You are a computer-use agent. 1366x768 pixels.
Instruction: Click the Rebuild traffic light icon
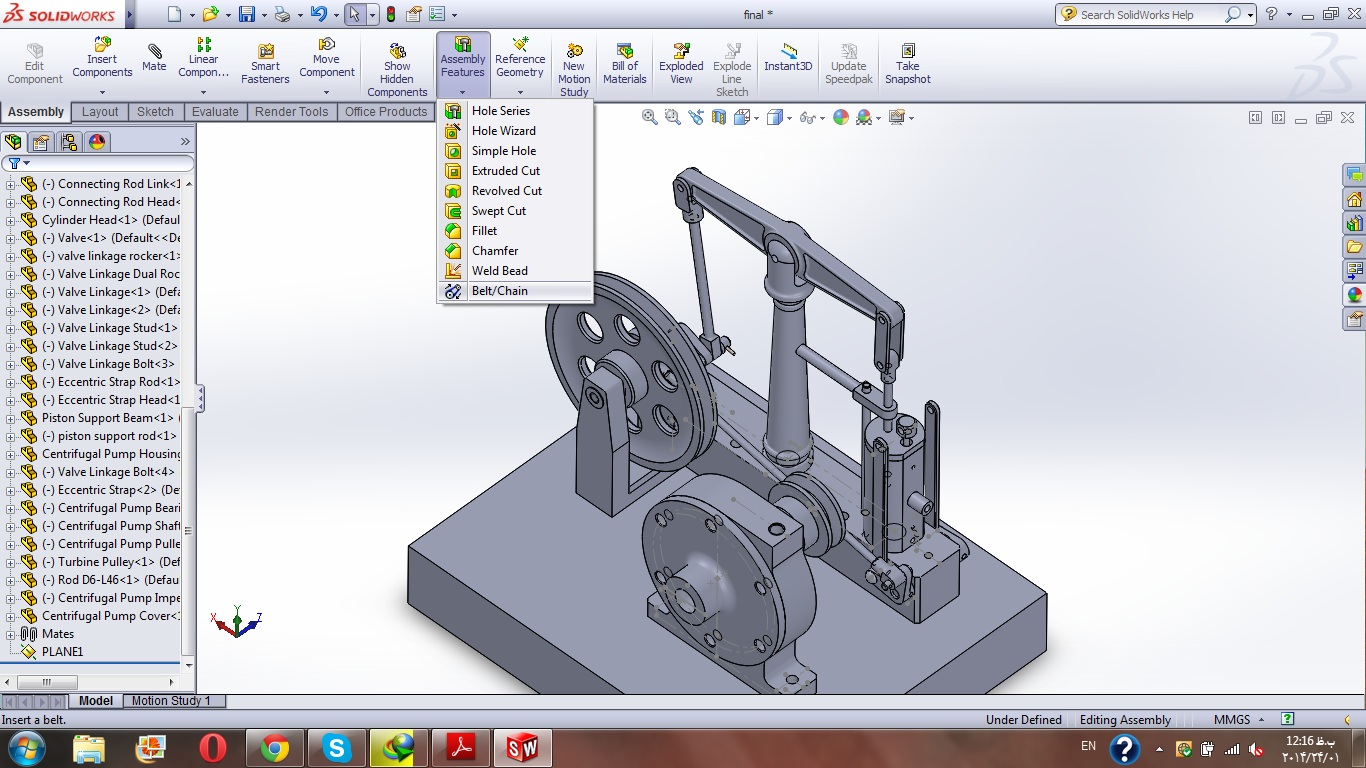(390, 14)
